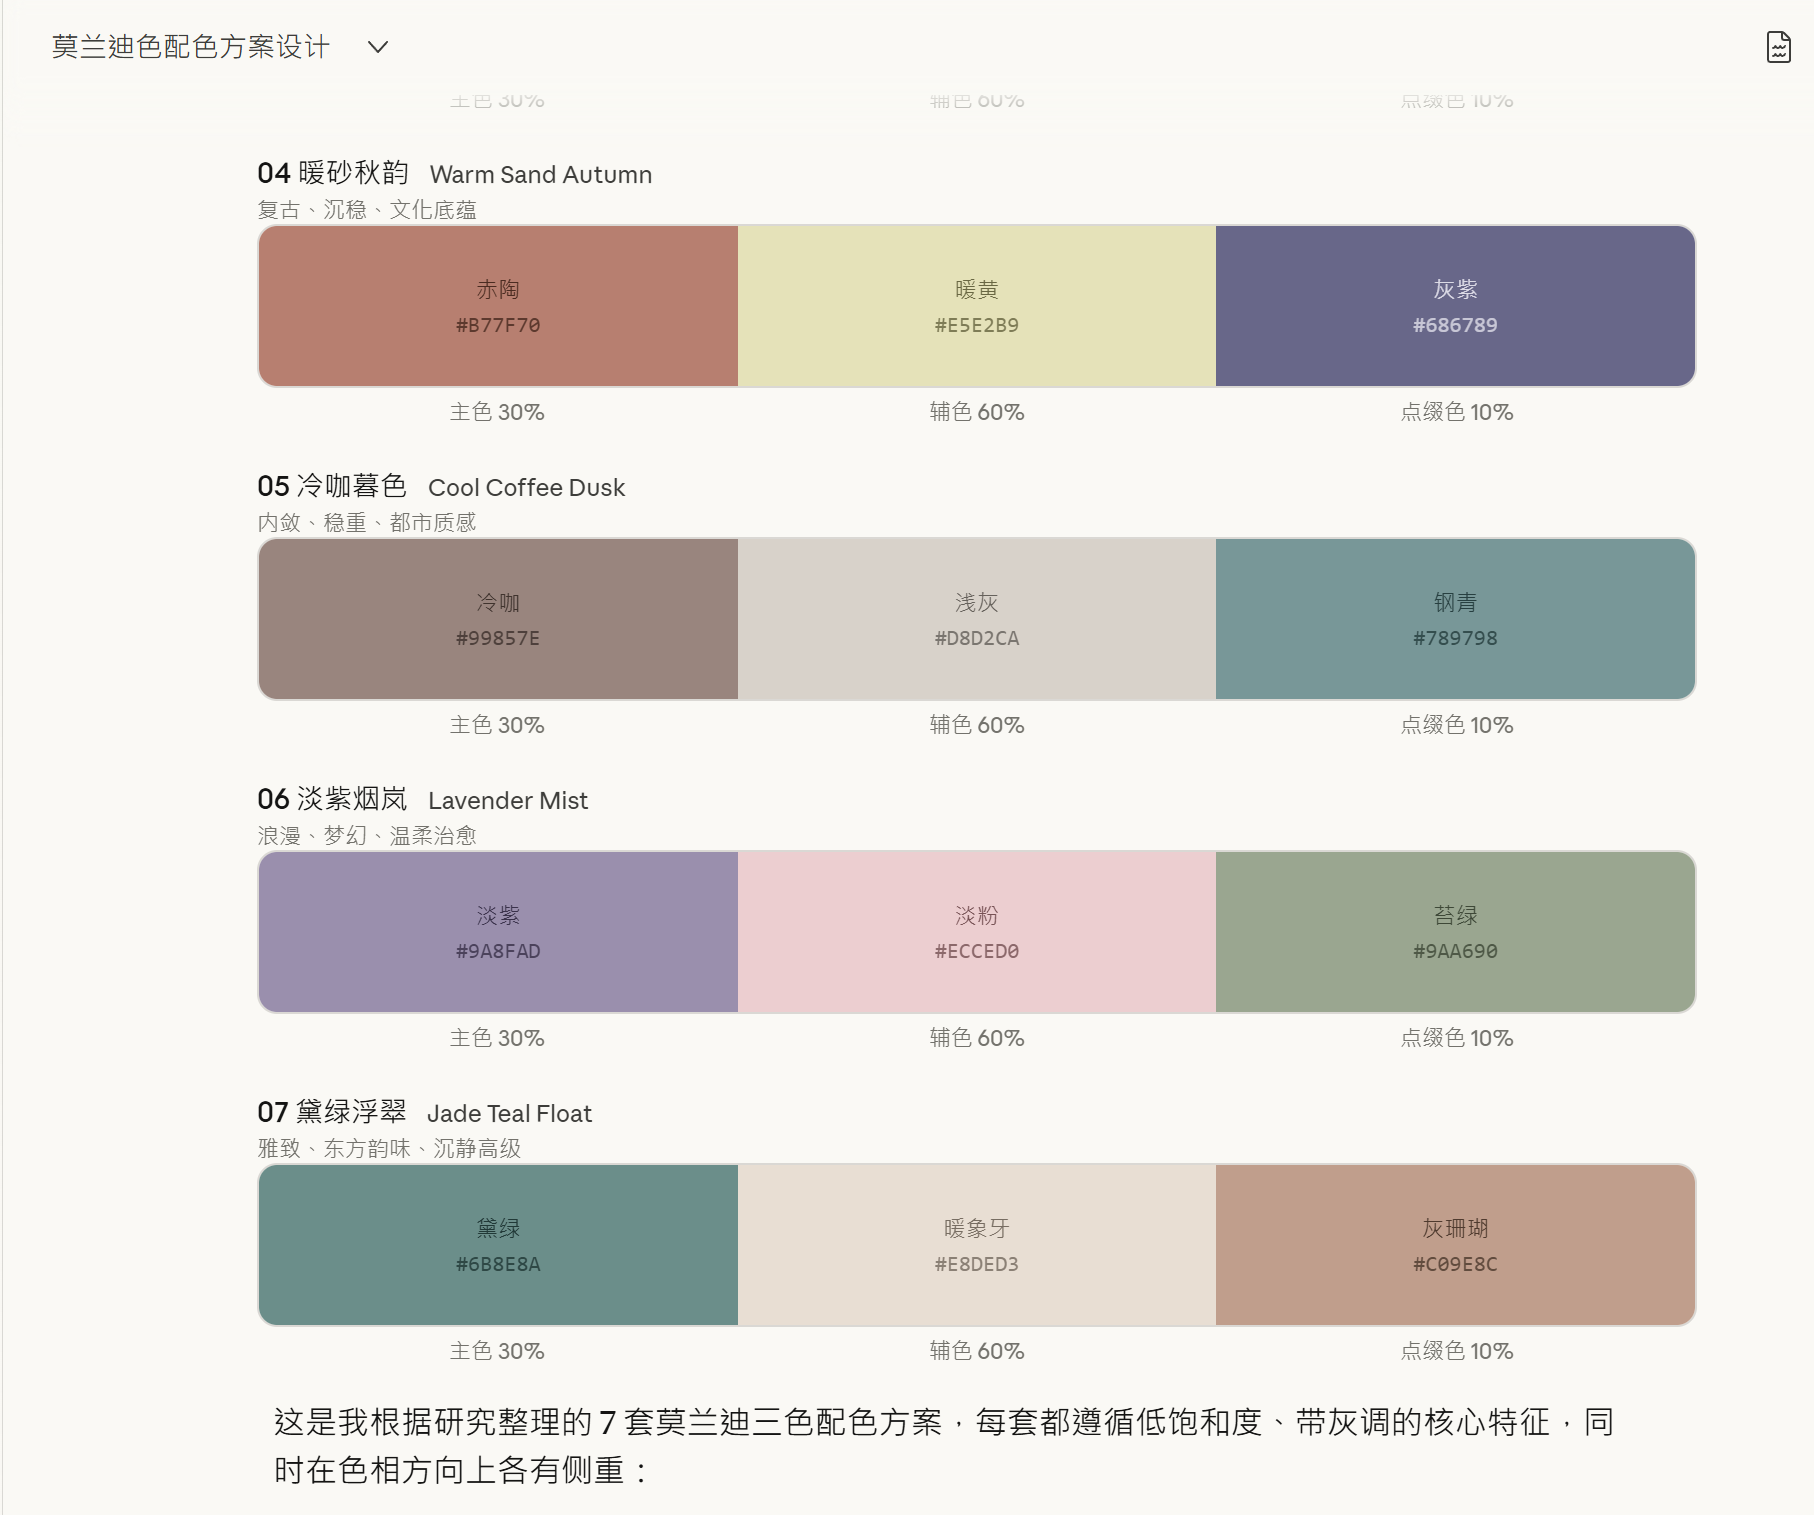1814x1515 pixels.
Task: Choose the 暖象牙 #E8DED3 swatch
Action: [x=976, y=1245]
